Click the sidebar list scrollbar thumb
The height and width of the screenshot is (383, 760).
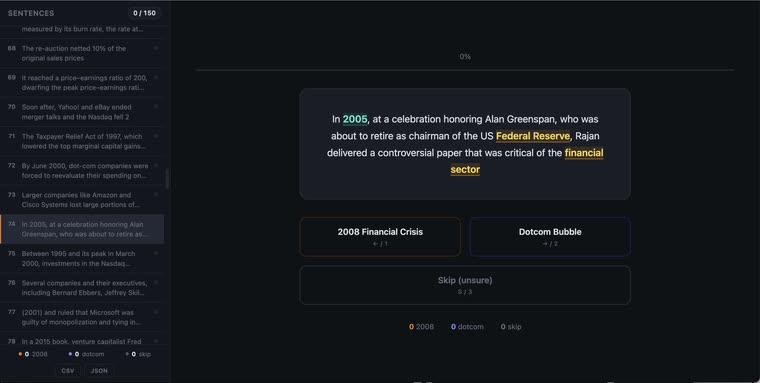coord(168,179)
